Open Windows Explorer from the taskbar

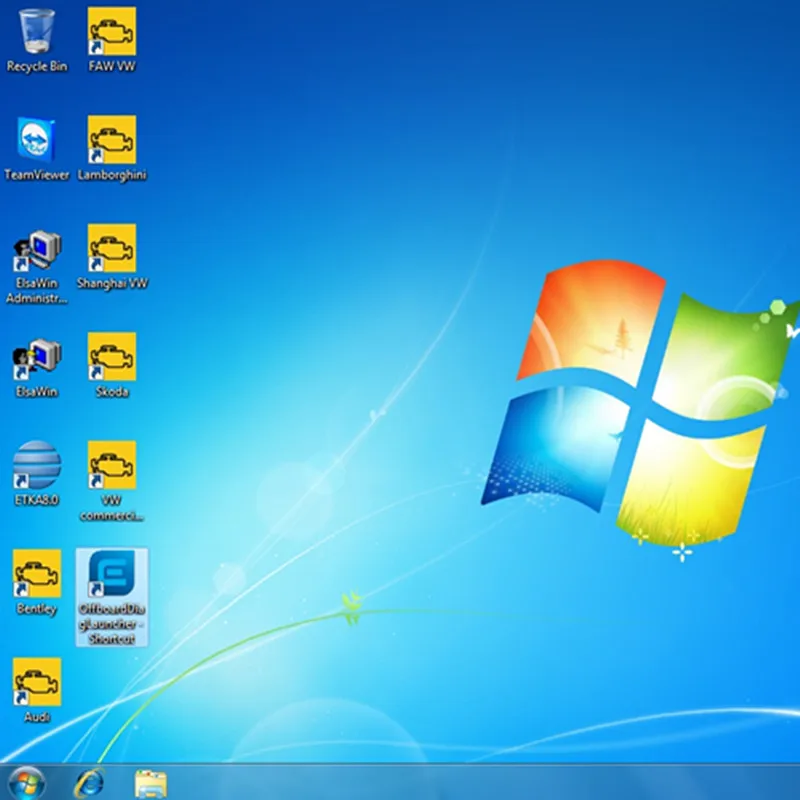[151, 784]
